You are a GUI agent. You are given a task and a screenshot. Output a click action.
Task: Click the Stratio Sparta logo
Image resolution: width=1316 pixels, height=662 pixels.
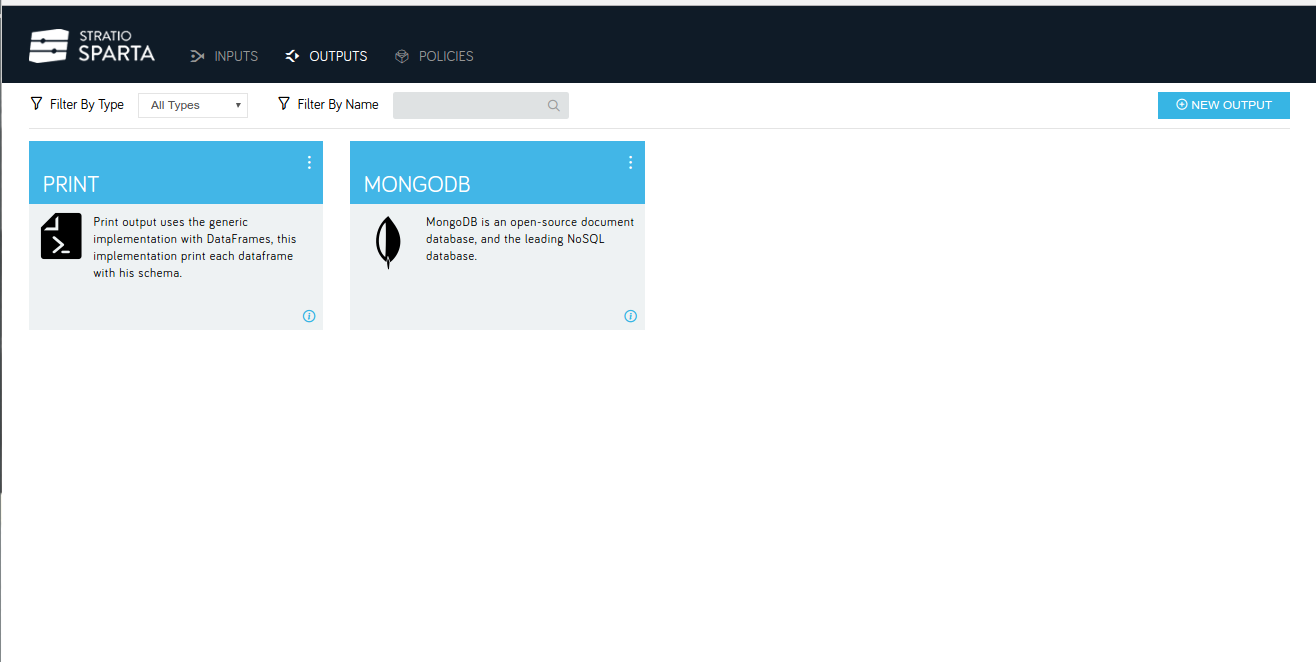(92, 46)
